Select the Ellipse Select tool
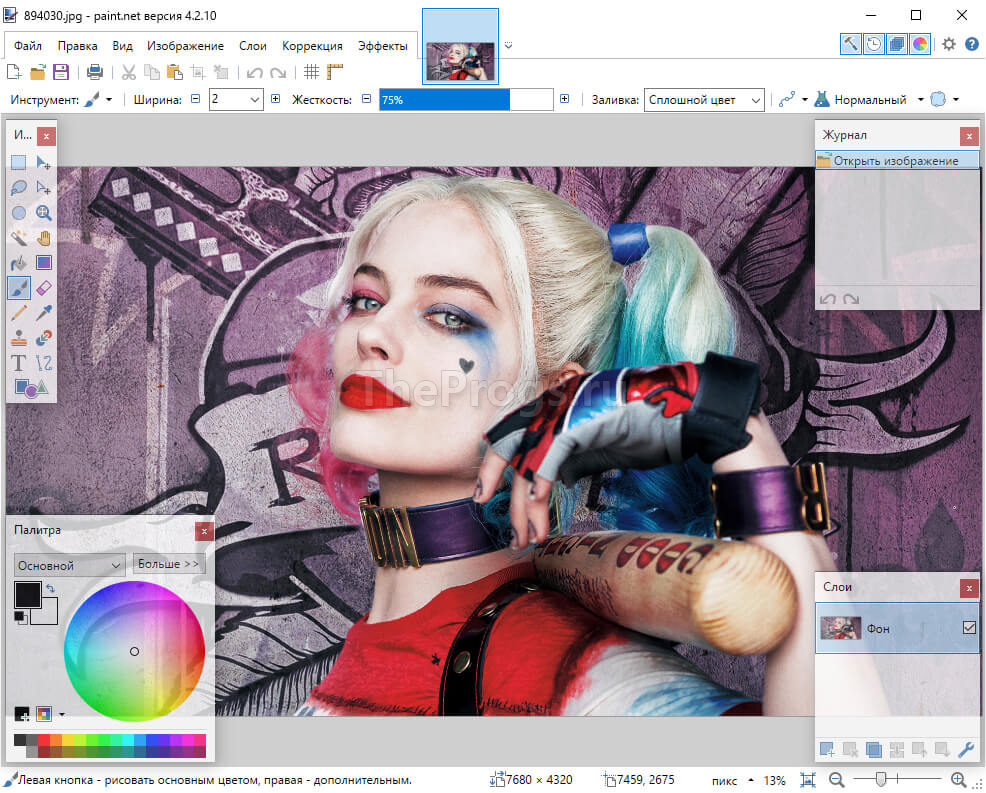 pos(19,213)
